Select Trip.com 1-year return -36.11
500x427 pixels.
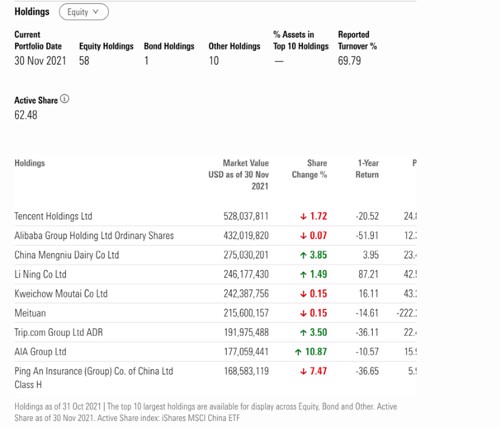[367, 332]
